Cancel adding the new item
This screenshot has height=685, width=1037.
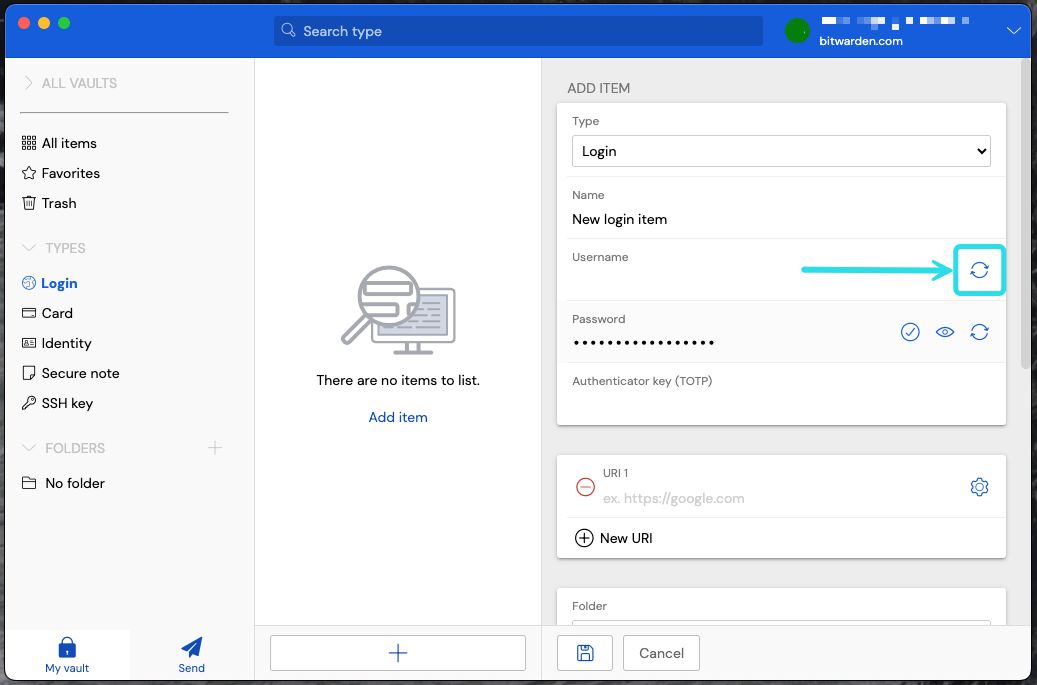click(661, 653)
